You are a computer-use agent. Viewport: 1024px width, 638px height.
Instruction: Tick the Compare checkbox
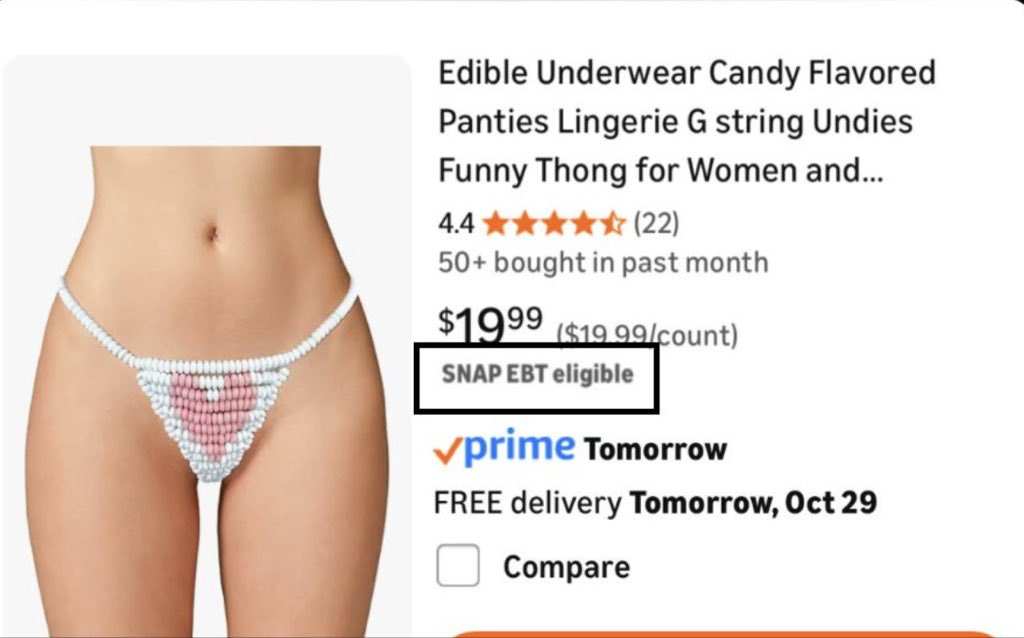(x=458, y=566)
